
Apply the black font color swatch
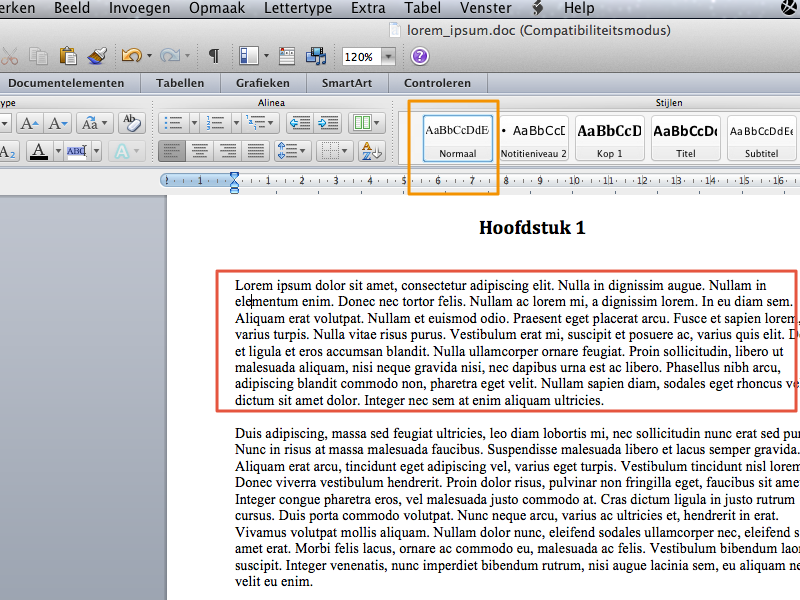tap(39, 151)
